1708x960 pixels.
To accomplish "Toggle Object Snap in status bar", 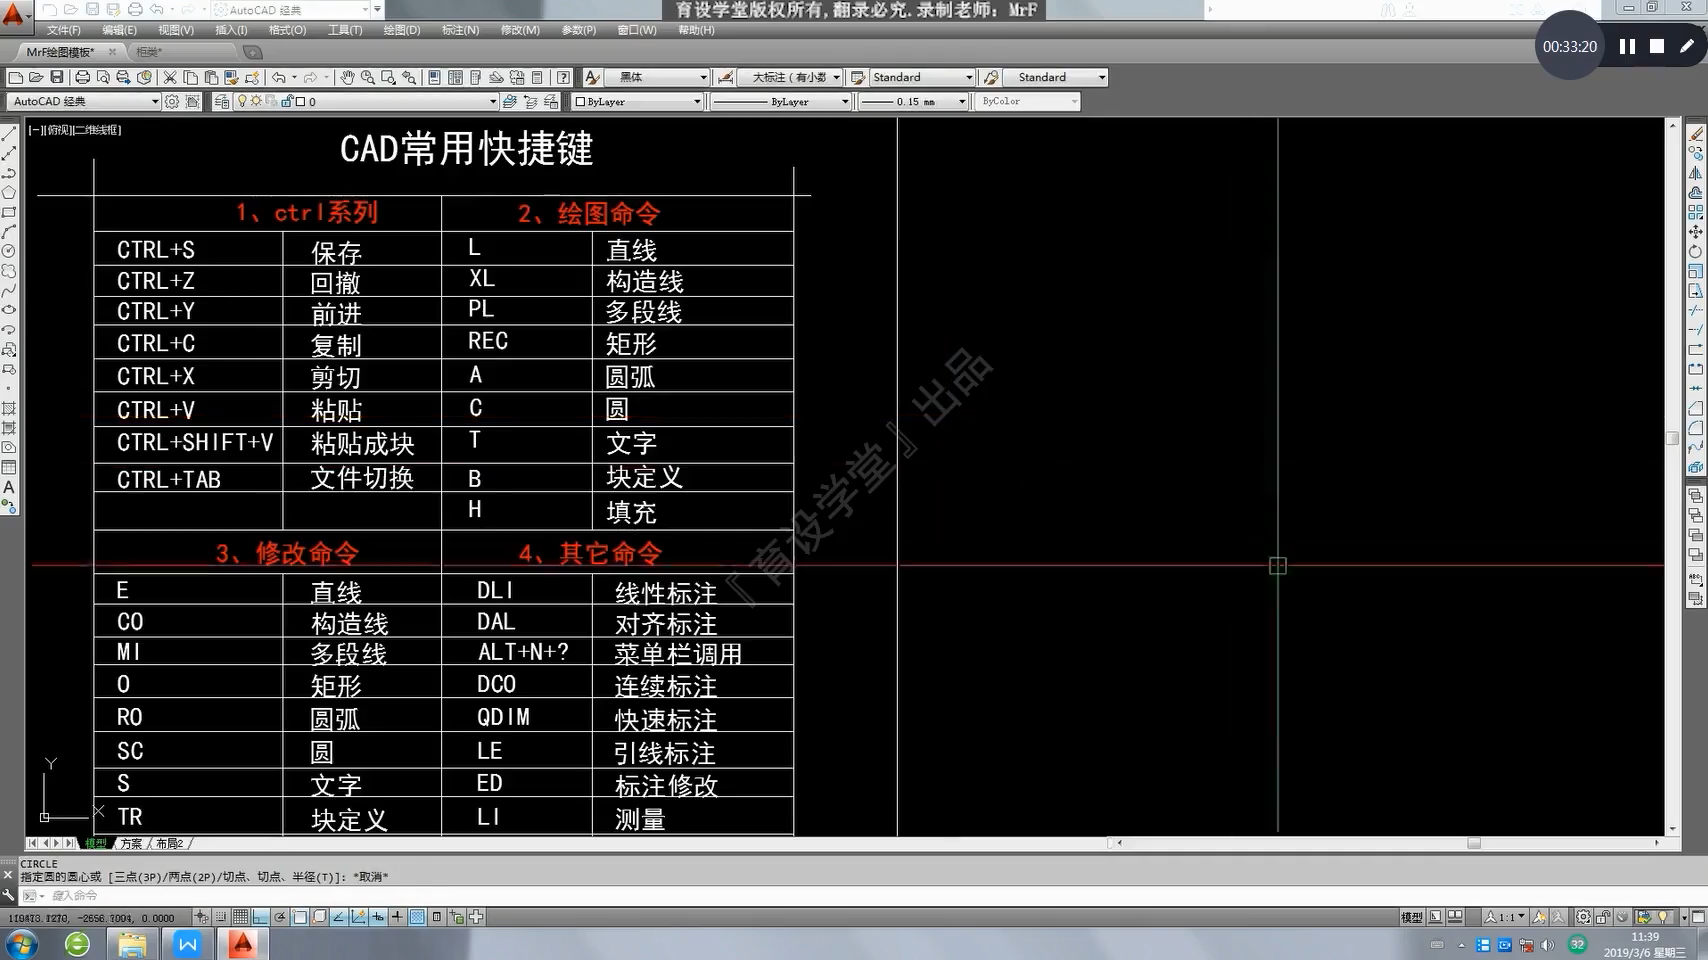I will [x=300, y=917].
